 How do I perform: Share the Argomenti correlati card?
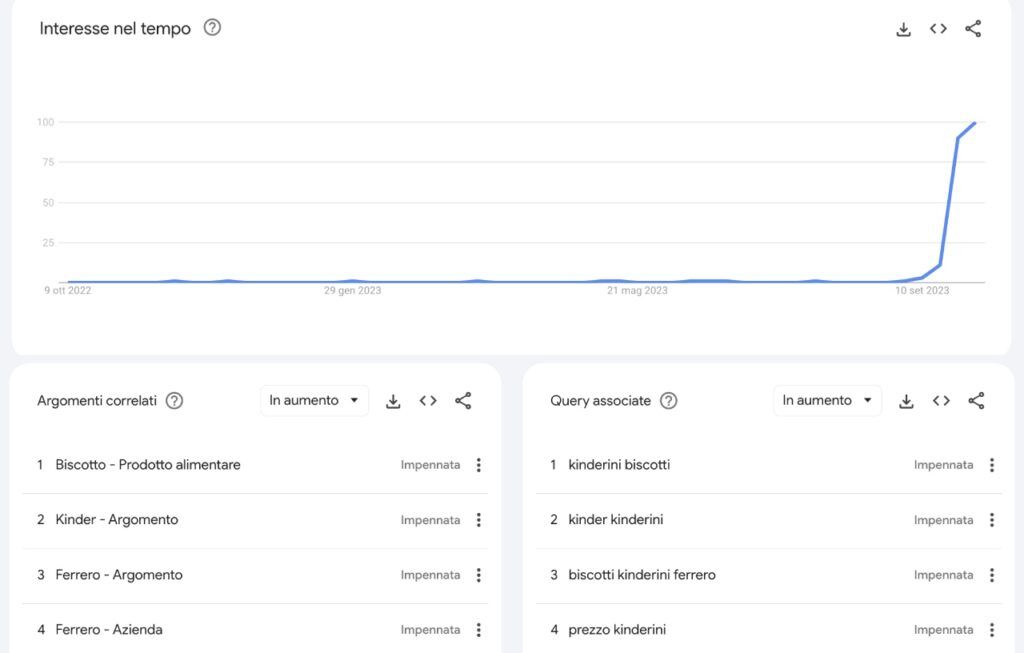point(463,400)
